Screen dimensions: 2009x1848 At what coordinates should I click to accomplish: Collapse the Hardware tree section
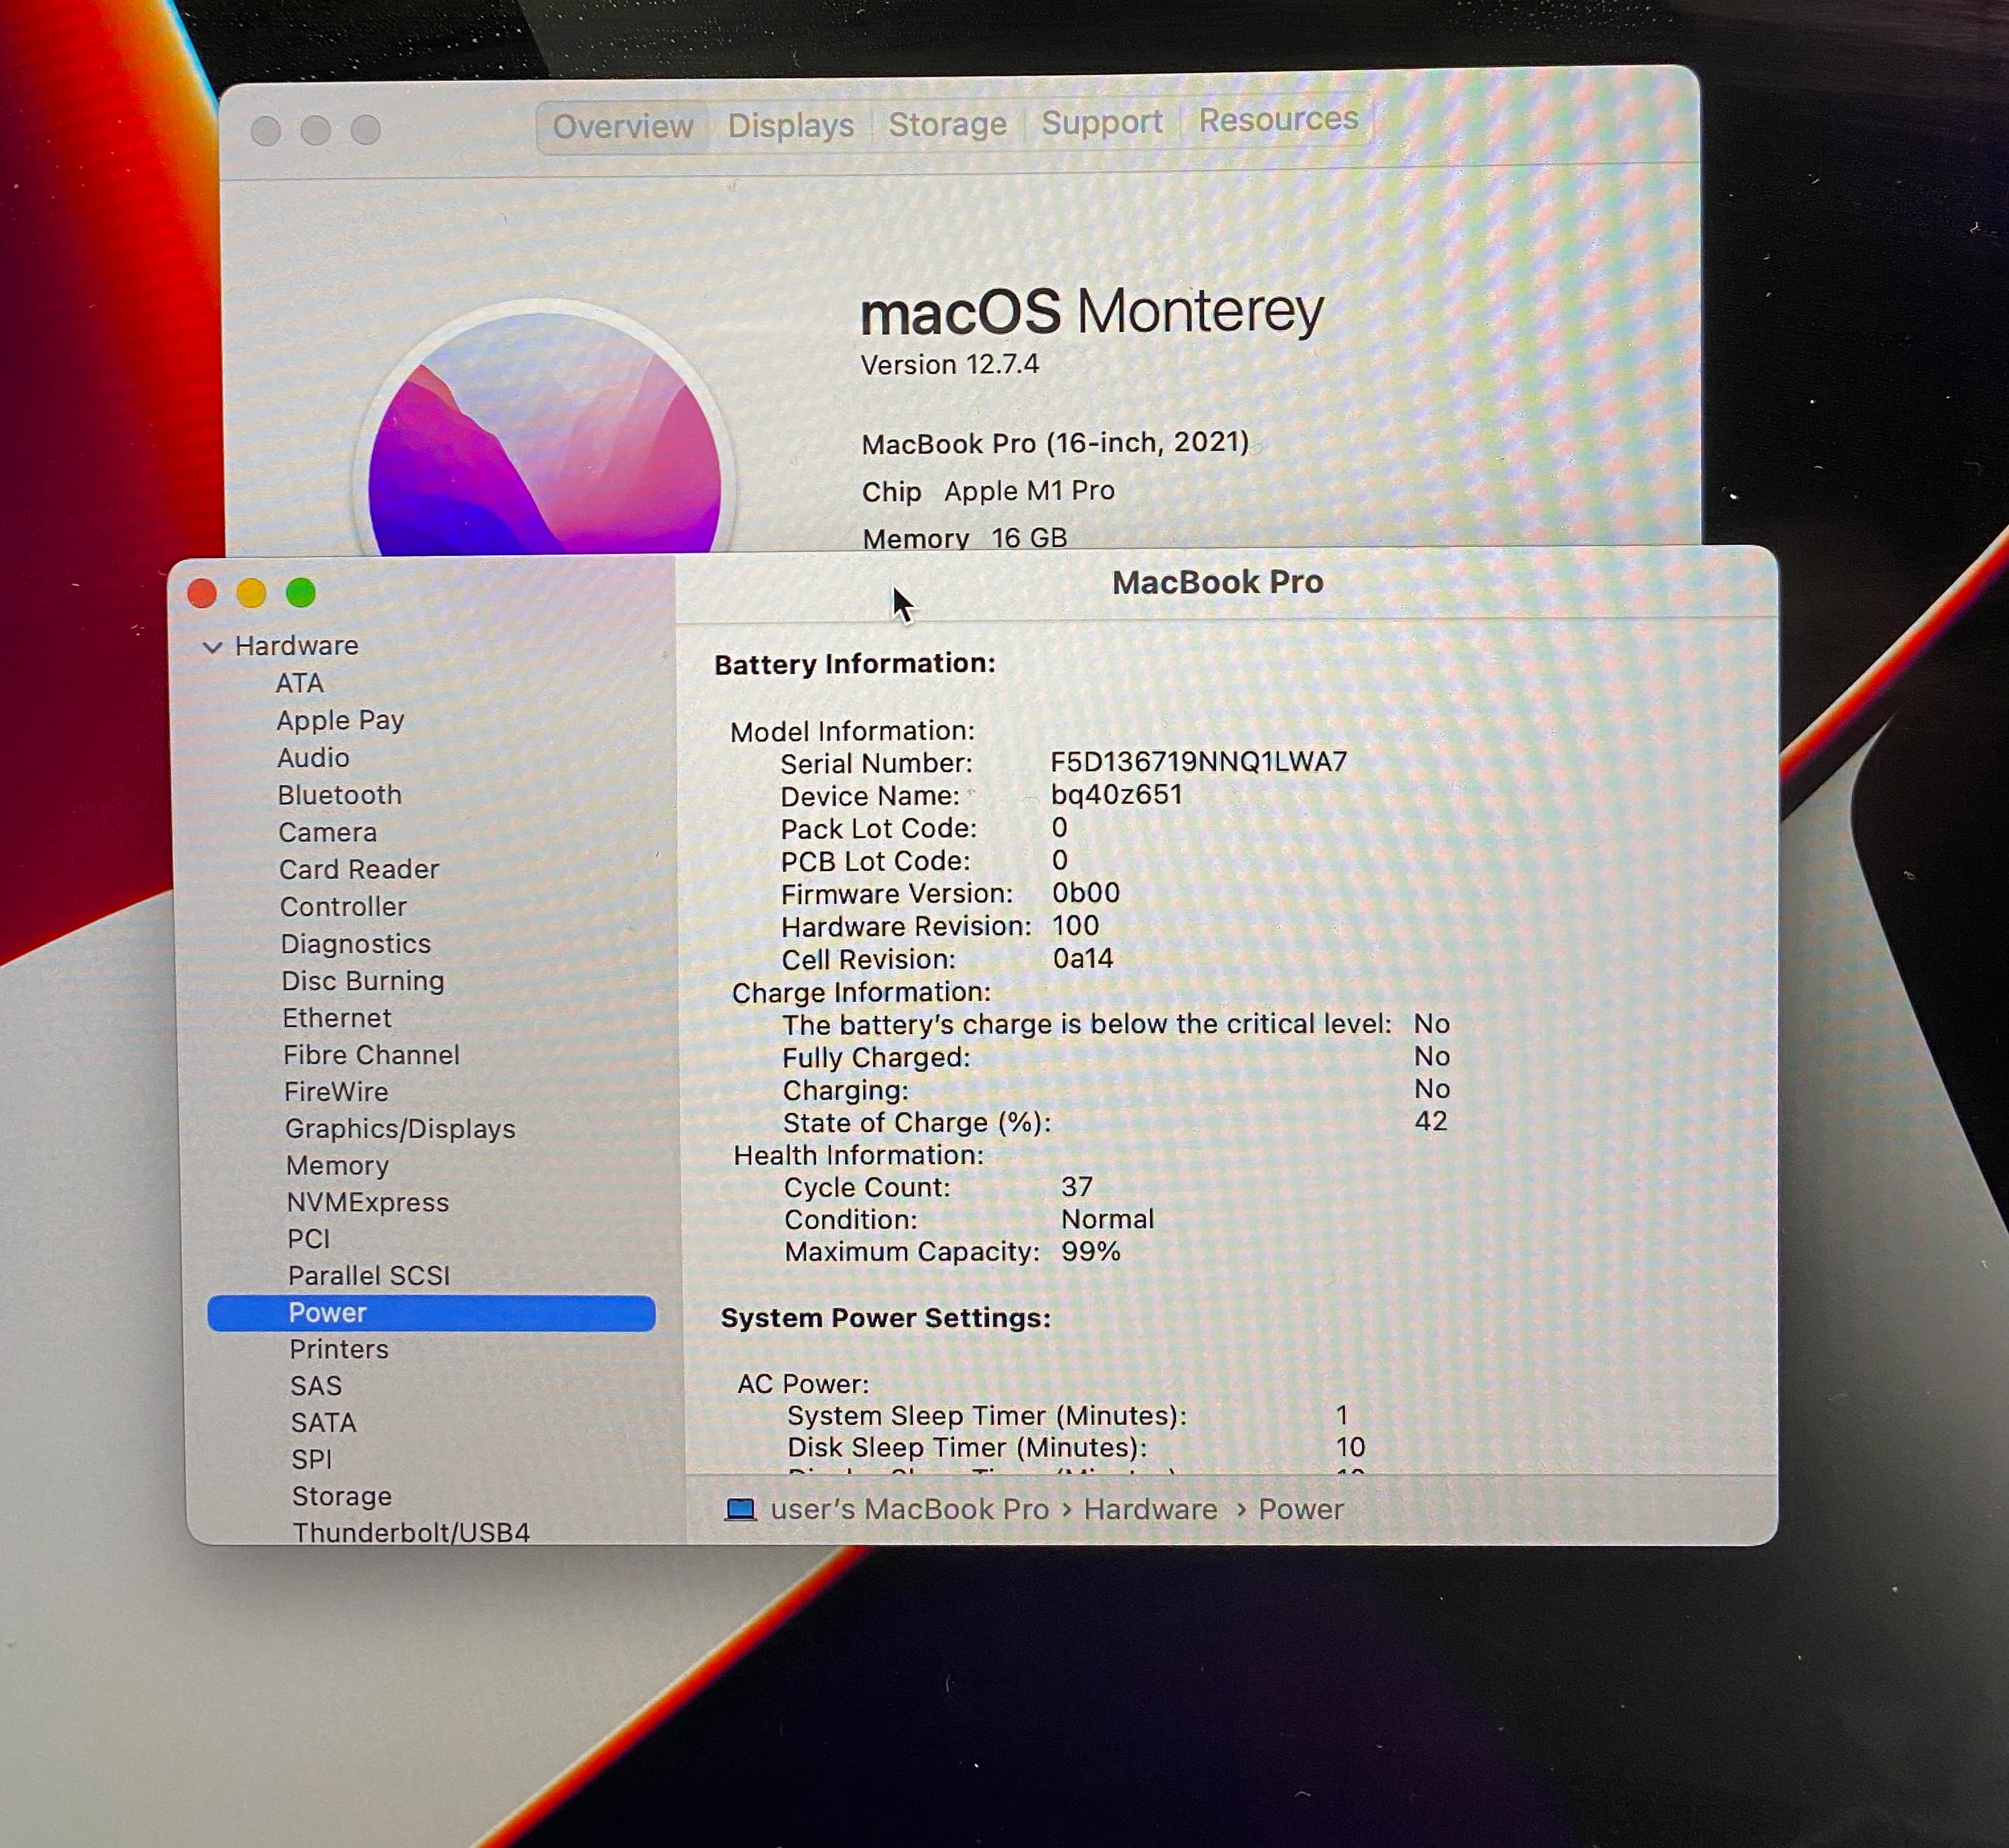point(212,647)
